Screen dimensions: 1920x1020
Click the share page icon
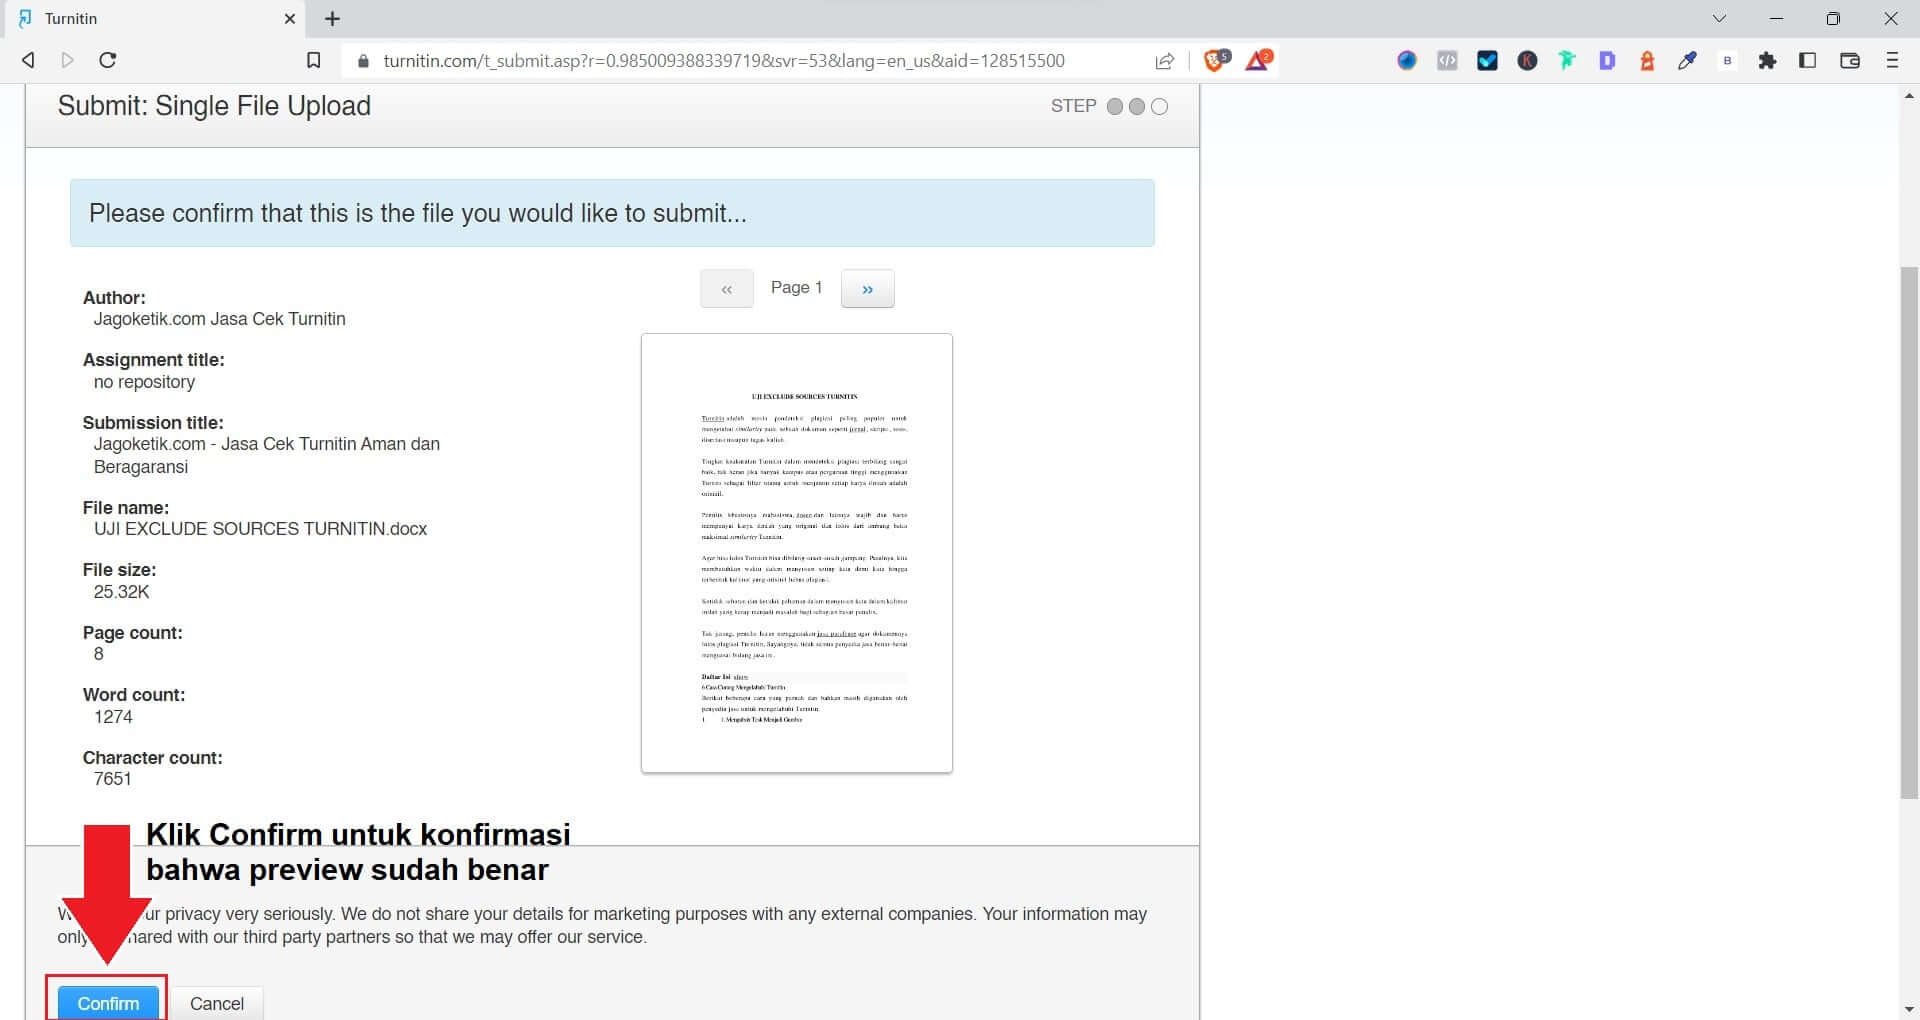click(1164, 60)
